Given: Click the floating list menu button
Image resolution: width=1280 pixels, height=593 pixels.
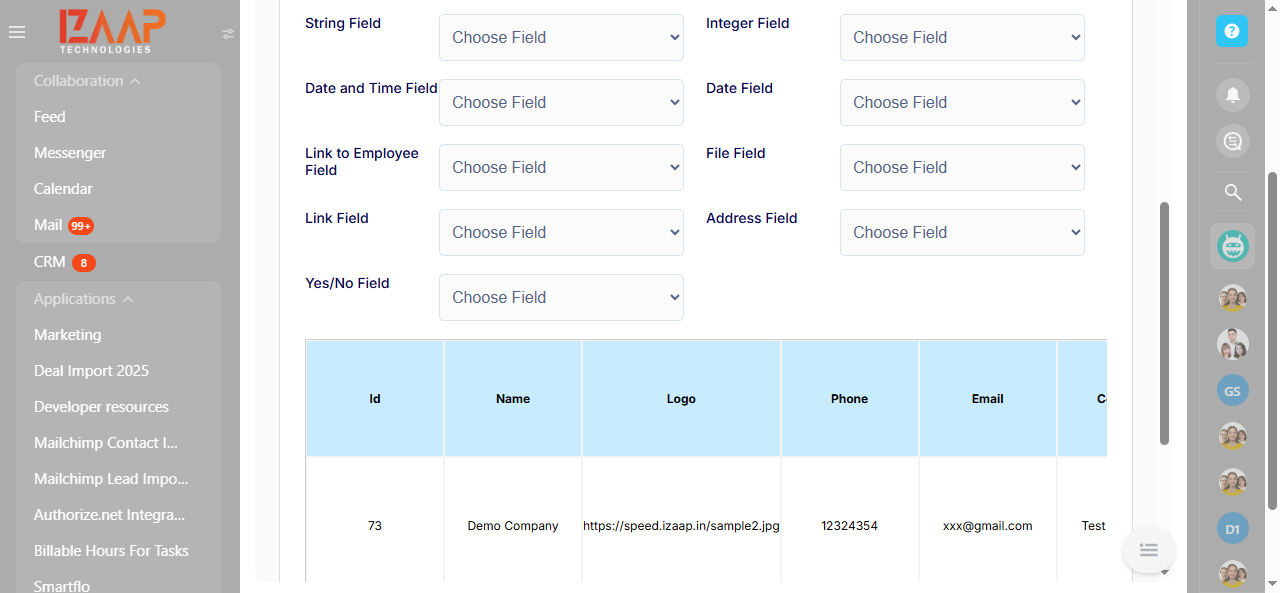Looking at the screenshot, I should 1148,549.
